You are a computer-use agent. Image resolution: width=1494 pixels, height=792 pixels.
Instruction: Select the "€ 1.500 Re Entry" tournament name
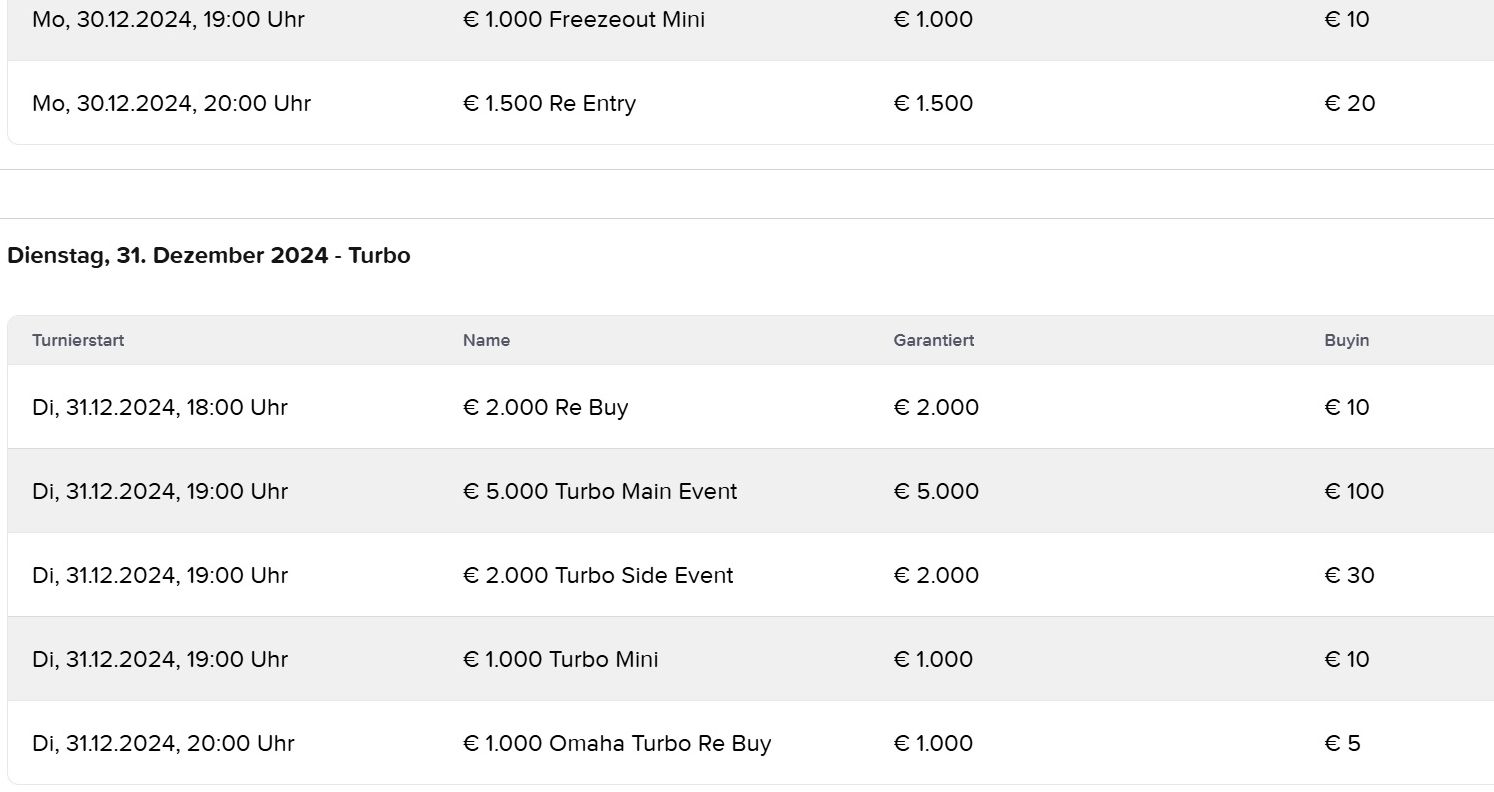point(549,103)
